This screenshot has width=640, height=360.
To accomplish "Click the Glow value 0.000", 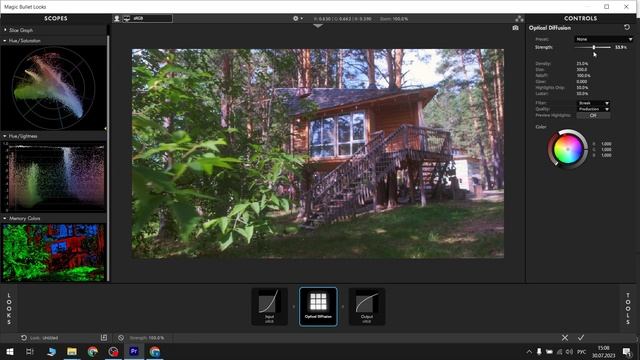I will coord(582,82).
